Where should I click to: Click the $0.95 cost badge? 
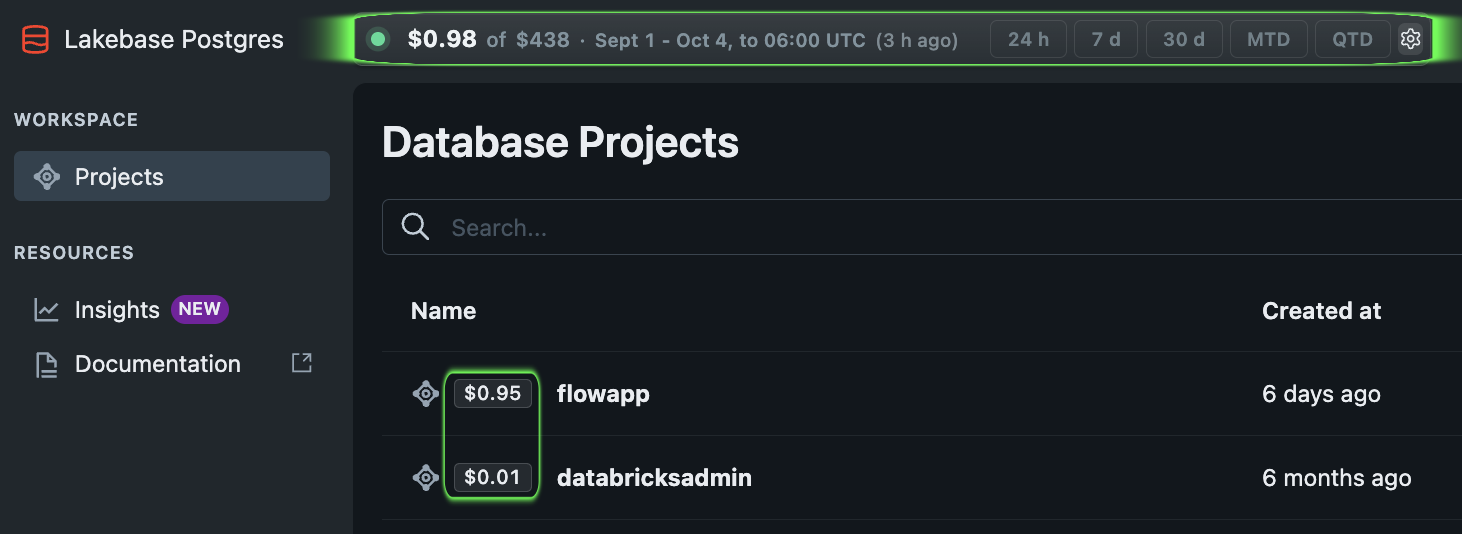493,393
